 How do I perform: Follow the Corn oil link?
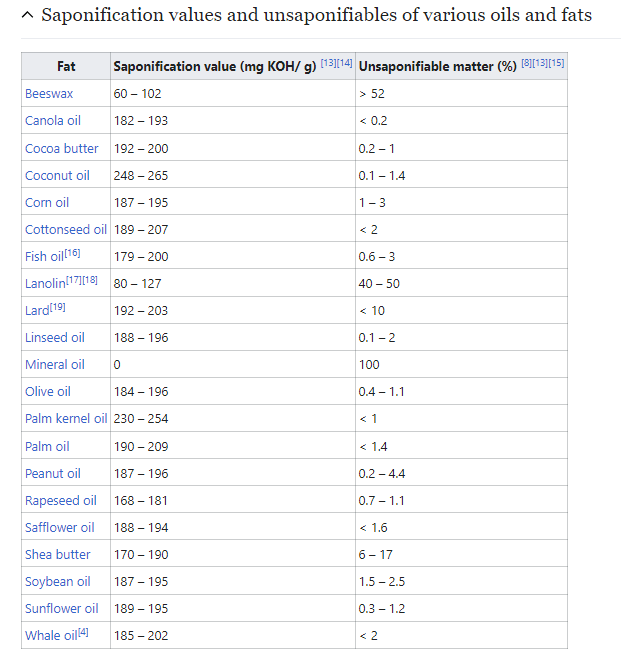[x=47, y=202]
